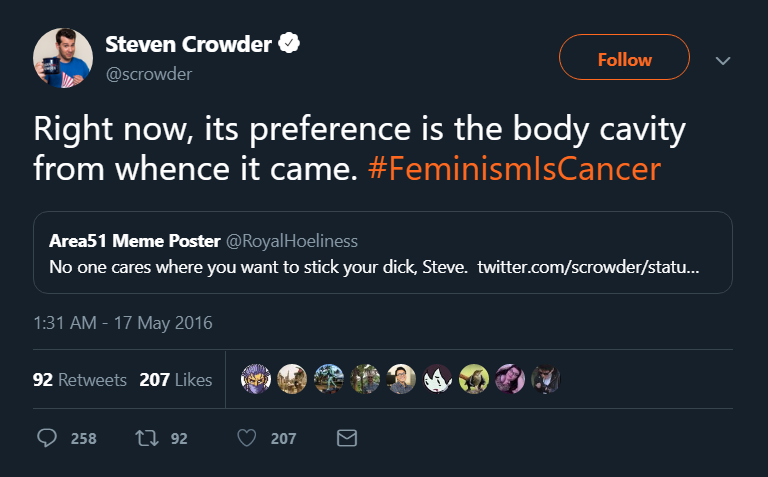This screenshot has height=477, width=768.
Task: Click the retweet arrows icon
Action: [x=145, y=438]
